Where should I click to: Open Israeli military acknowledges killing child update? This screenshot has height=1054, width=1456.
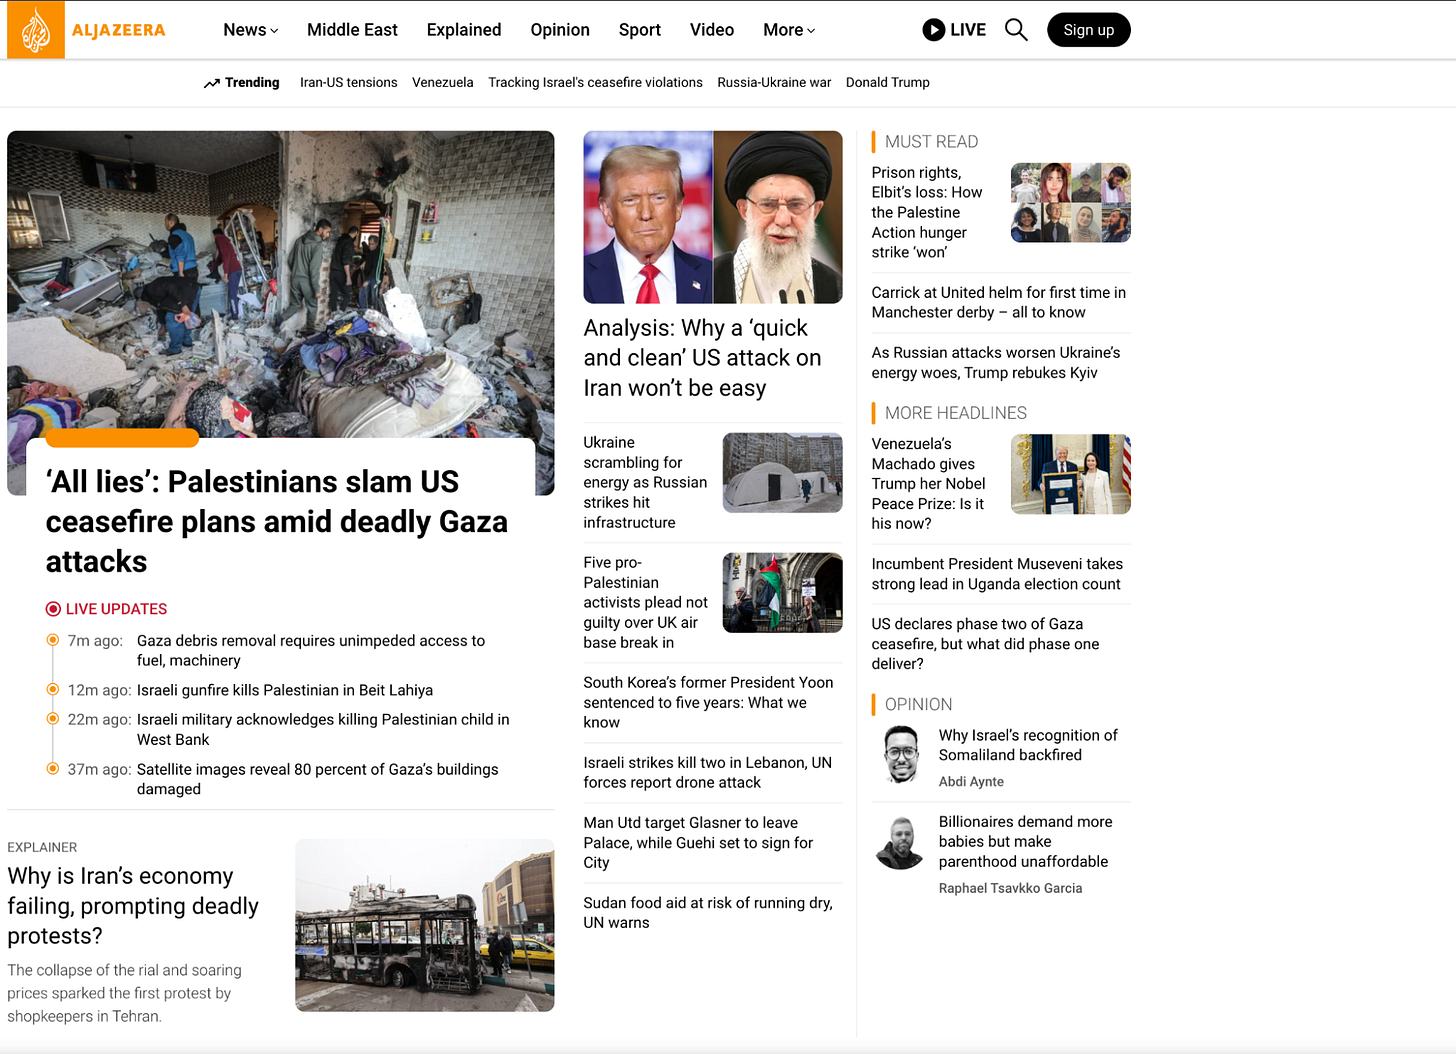pos(323,730)
